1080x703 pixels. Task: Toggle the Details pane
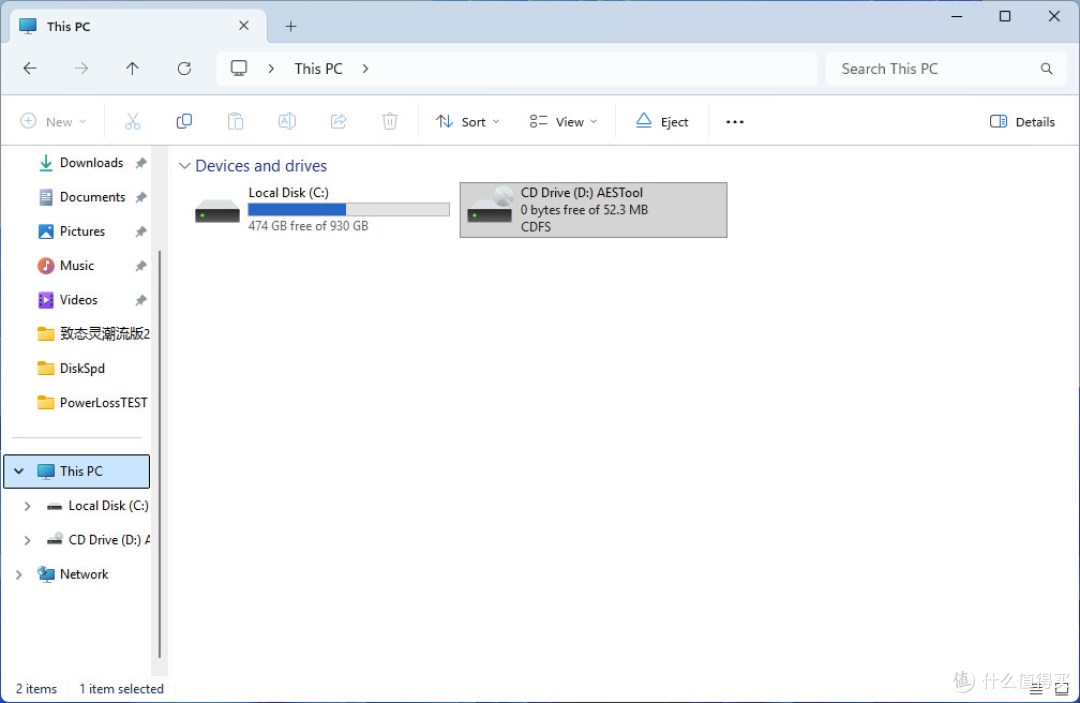[x=1022, y=122]
